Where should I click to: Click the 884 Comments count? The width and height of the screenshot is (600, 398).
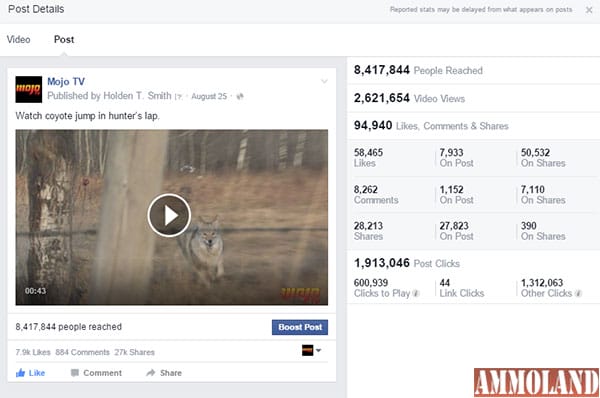point(82,352)
